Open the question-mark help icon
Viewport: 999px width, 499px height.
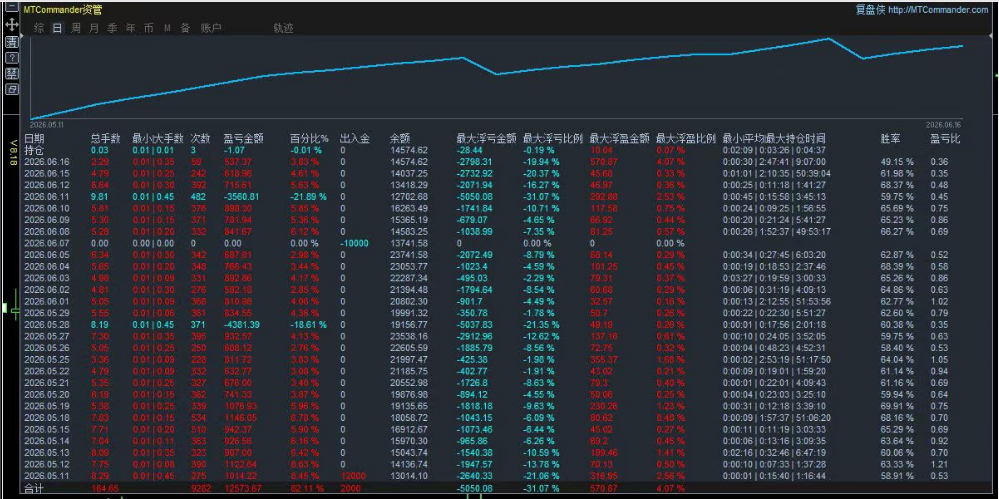tap(11, 58)
